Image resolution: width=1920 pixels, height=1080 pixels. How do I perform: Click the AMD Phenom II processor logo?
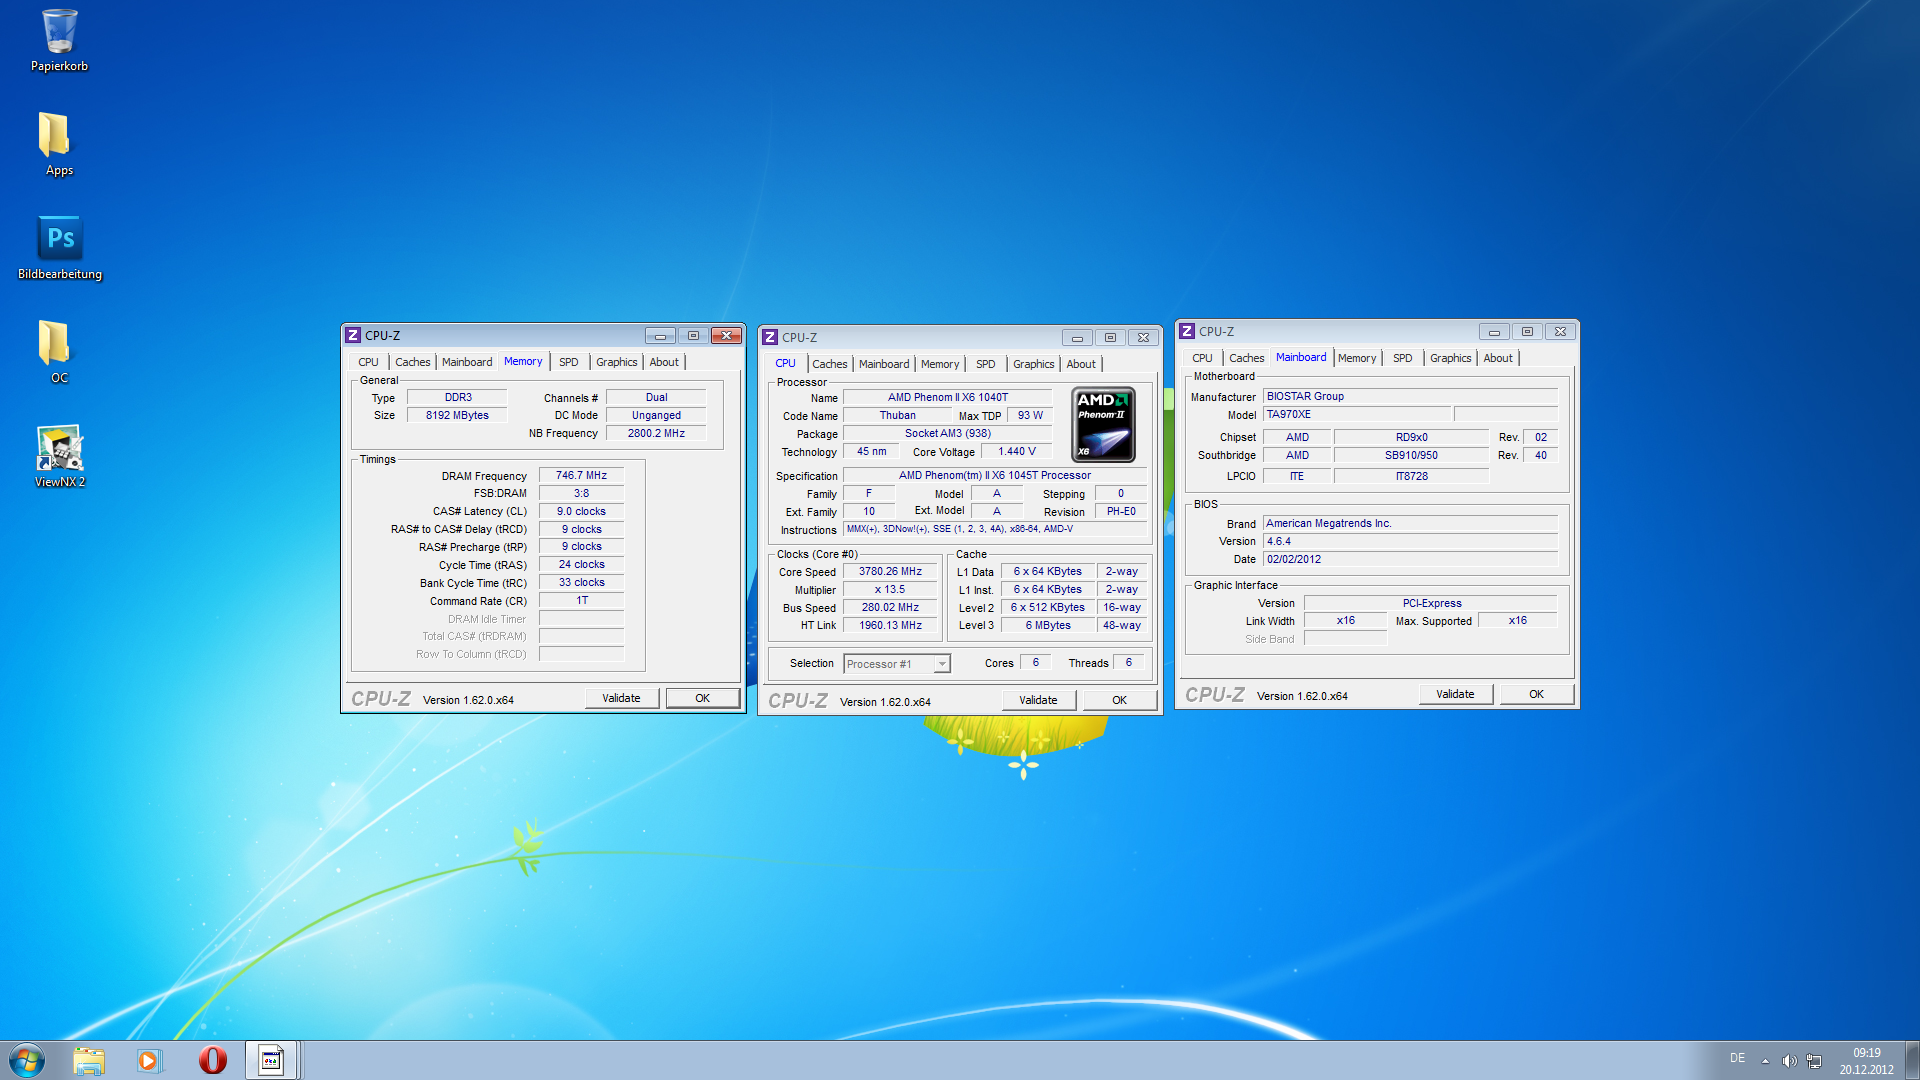(x=1103, y=424)
